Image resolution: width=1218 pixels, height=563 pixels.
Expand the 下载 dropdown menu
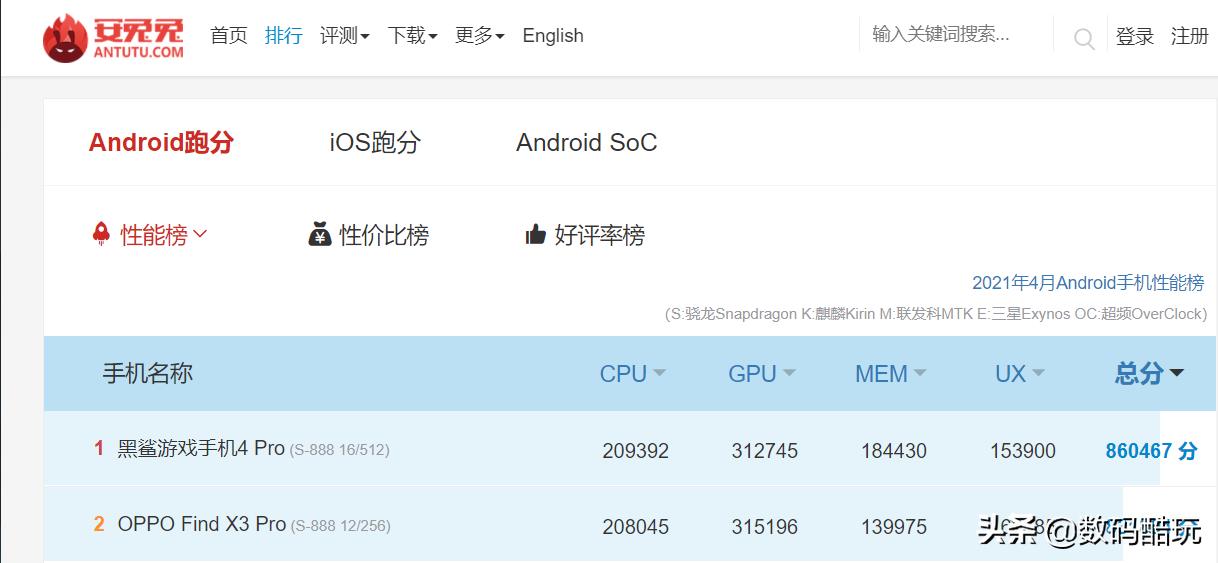click(413, 35)
